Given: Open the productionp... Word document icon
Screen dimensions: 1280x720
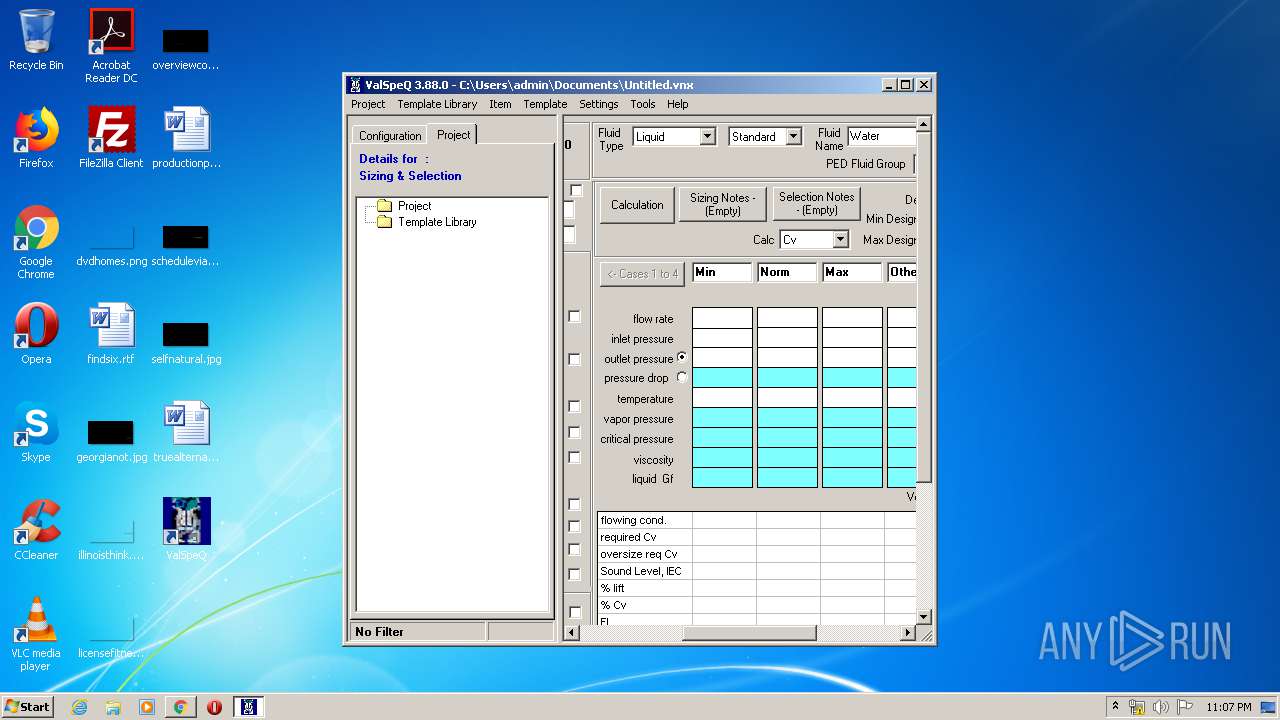Looking at the screenshot, I should pyautogui.click(x=186, y=138).
